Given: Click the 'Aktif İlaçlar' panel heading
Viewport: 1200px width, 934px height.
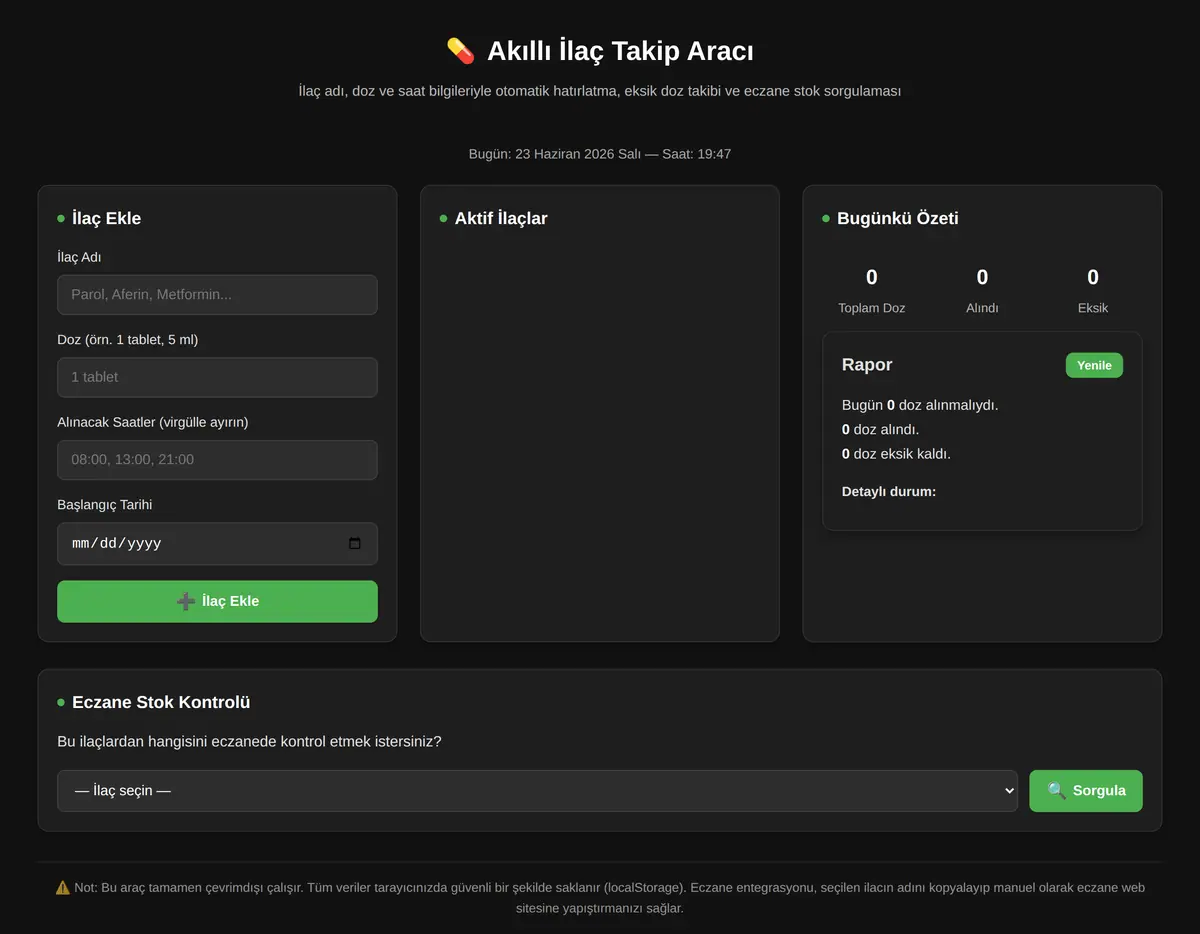Looking at the screenshot, I should point(501,218).
